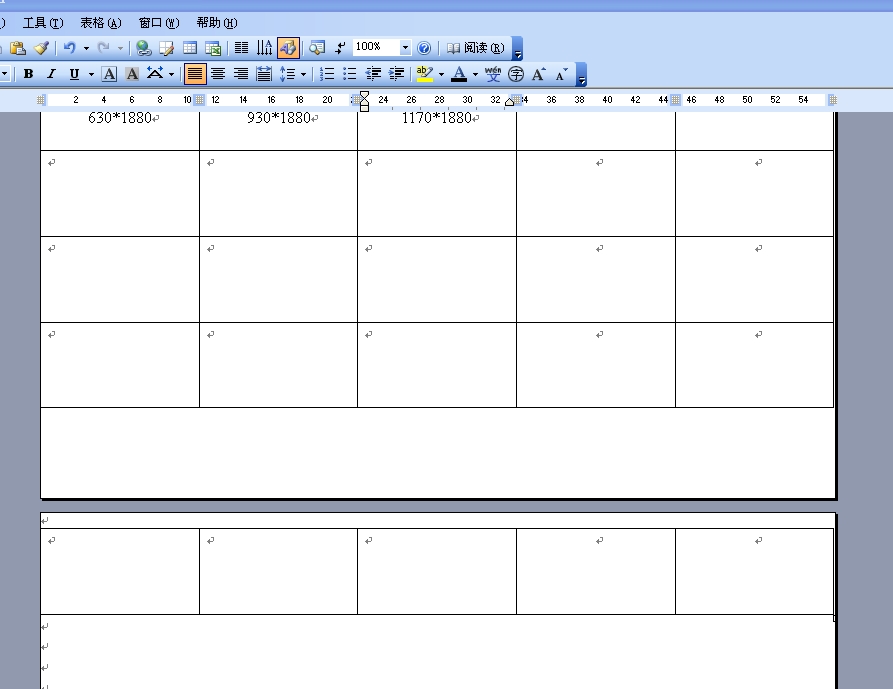Click the Columns layout icon

click(241, 48)
